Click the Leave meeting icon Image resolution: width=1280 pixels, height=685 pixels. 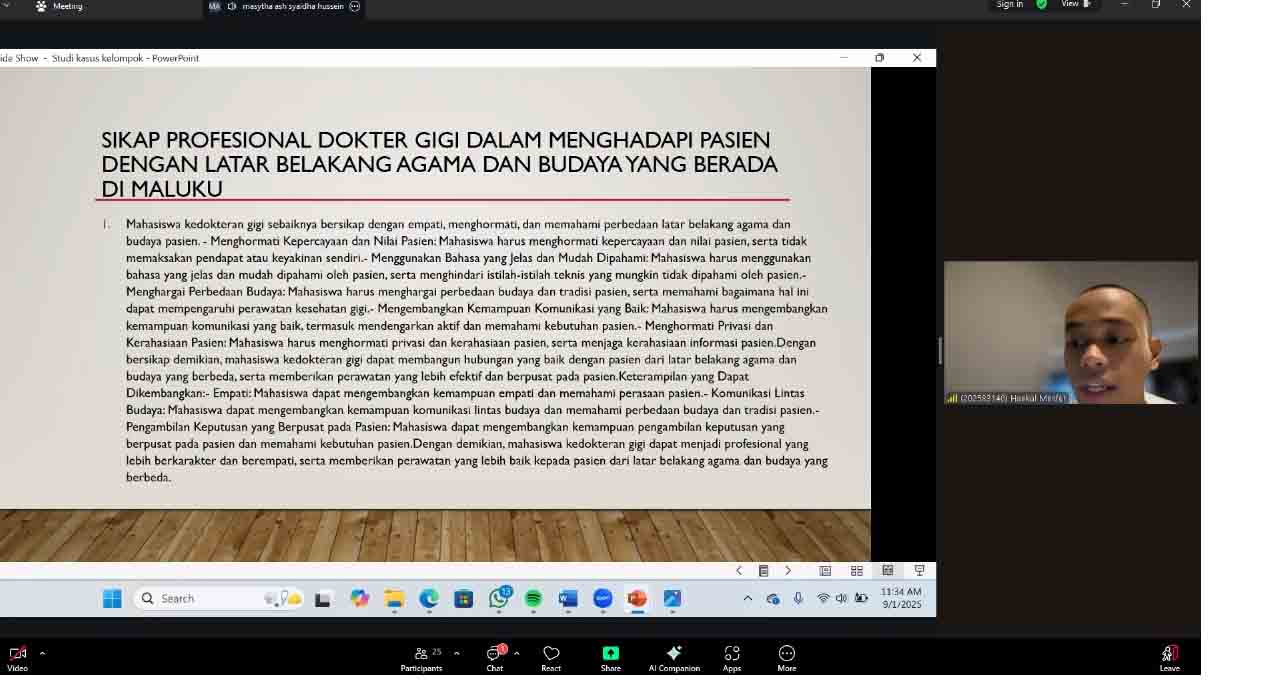[x=1170, y=658]
